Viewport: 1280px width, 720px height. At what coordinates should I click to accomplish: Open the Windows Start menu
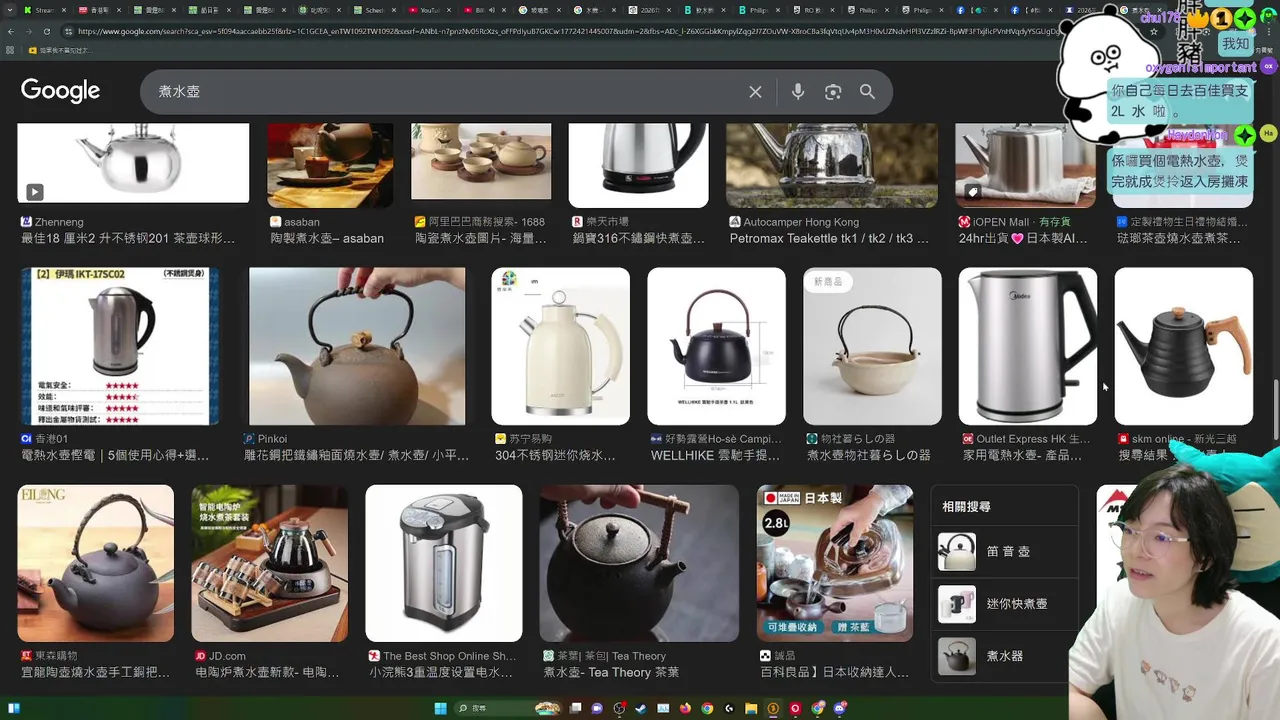pos(441,708)
